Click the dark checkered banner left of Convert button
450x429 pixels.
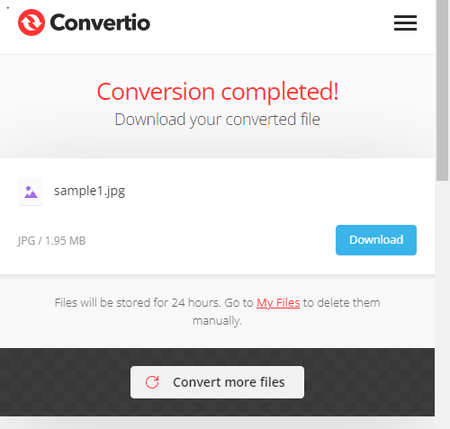coord(65,382)
